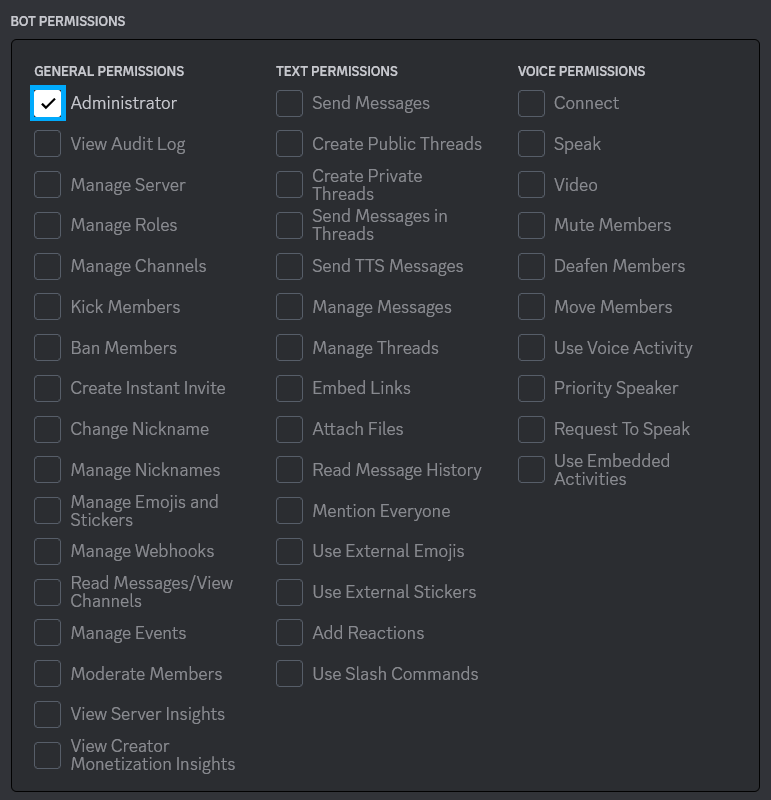This screenshot has height=800, width=771.
Task: Enable Send TTS Messages
Action: click(289, 266)
